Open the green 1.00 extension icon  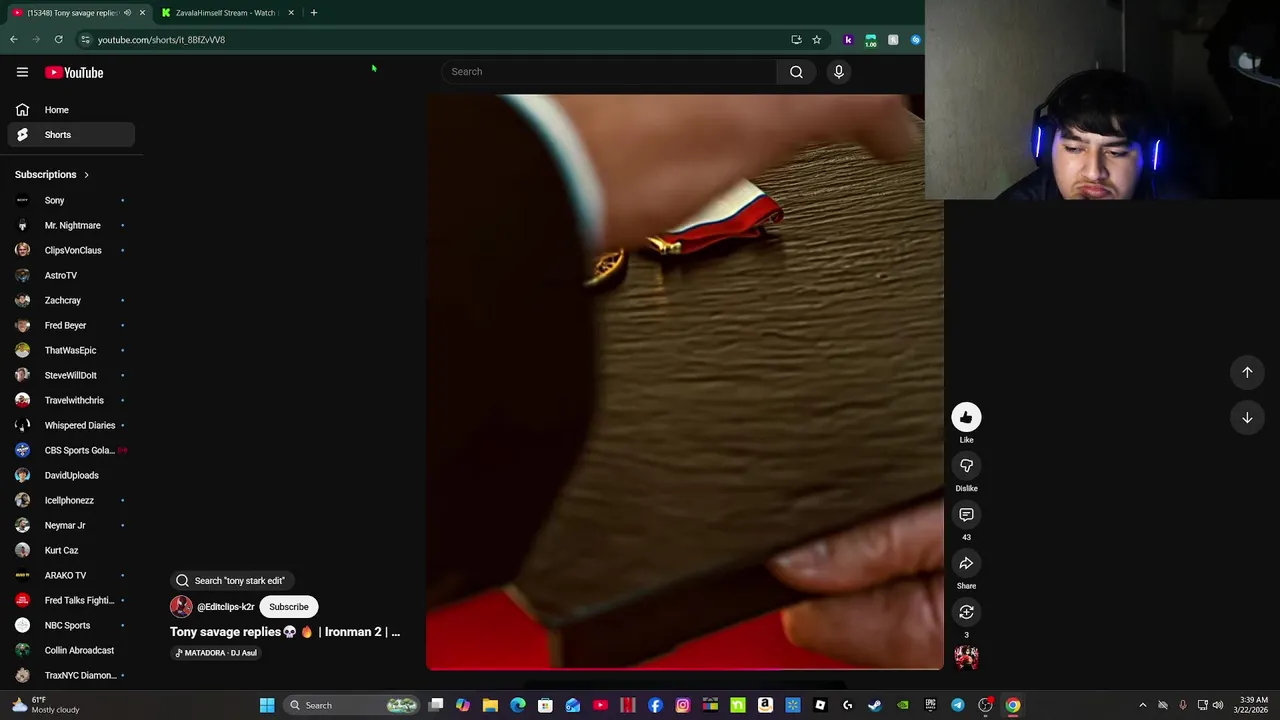tap(871, 40)
